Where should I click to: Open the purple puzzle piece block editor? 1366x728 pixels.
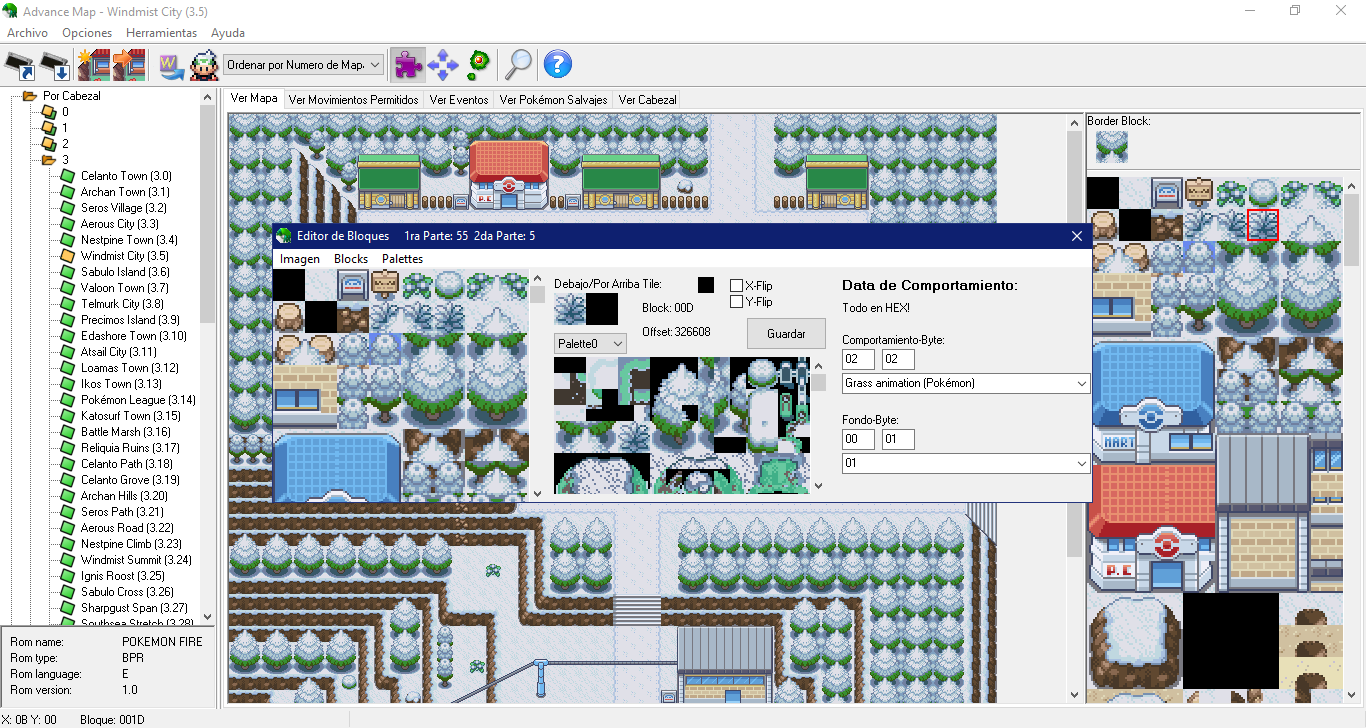click(x=407, y=65)
